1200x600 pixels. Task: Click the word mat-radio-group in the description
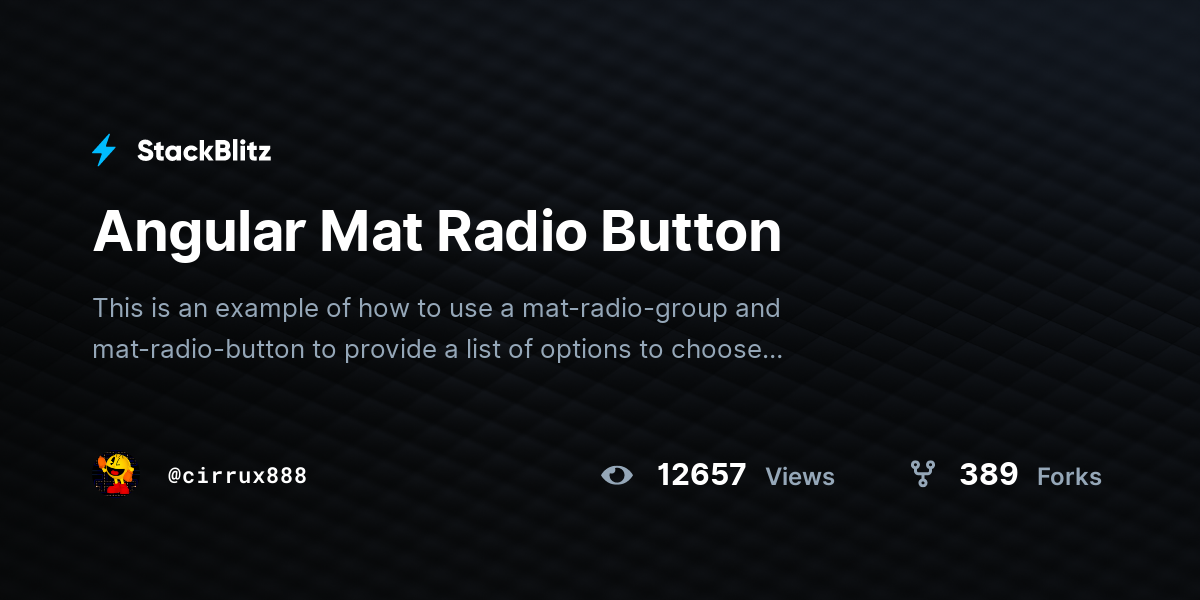(x=624, y=308)
